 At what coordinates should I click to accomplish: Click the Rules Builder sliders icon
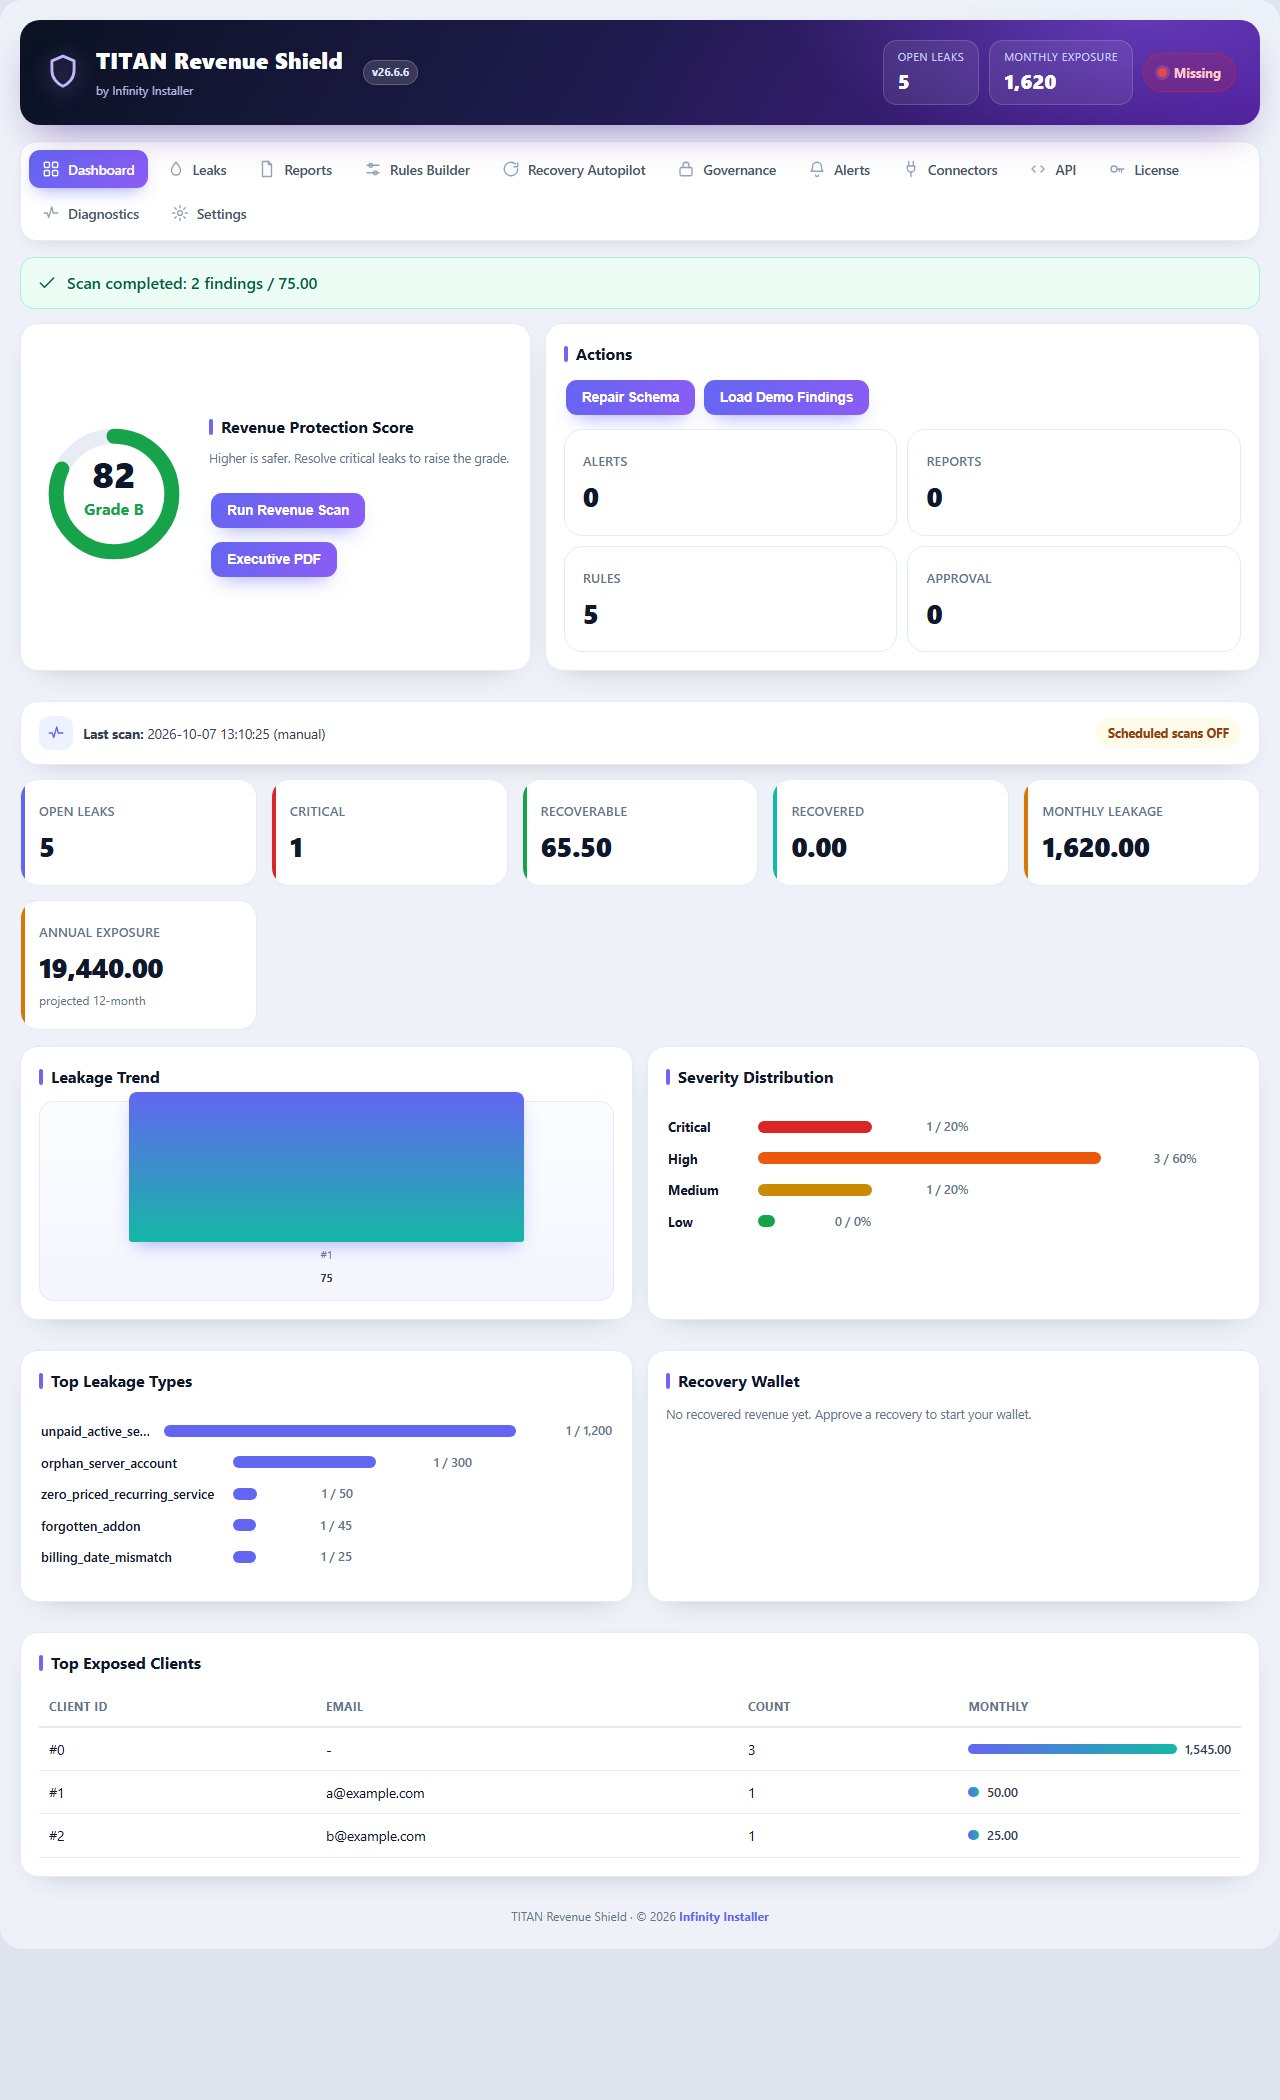(373, 170)
